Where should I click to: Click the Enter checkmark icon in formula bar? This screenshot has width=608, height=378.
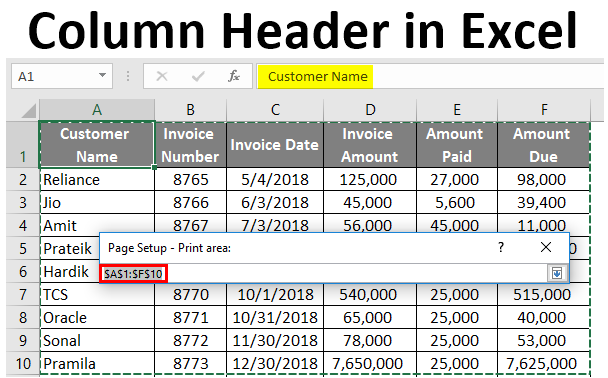198,76
